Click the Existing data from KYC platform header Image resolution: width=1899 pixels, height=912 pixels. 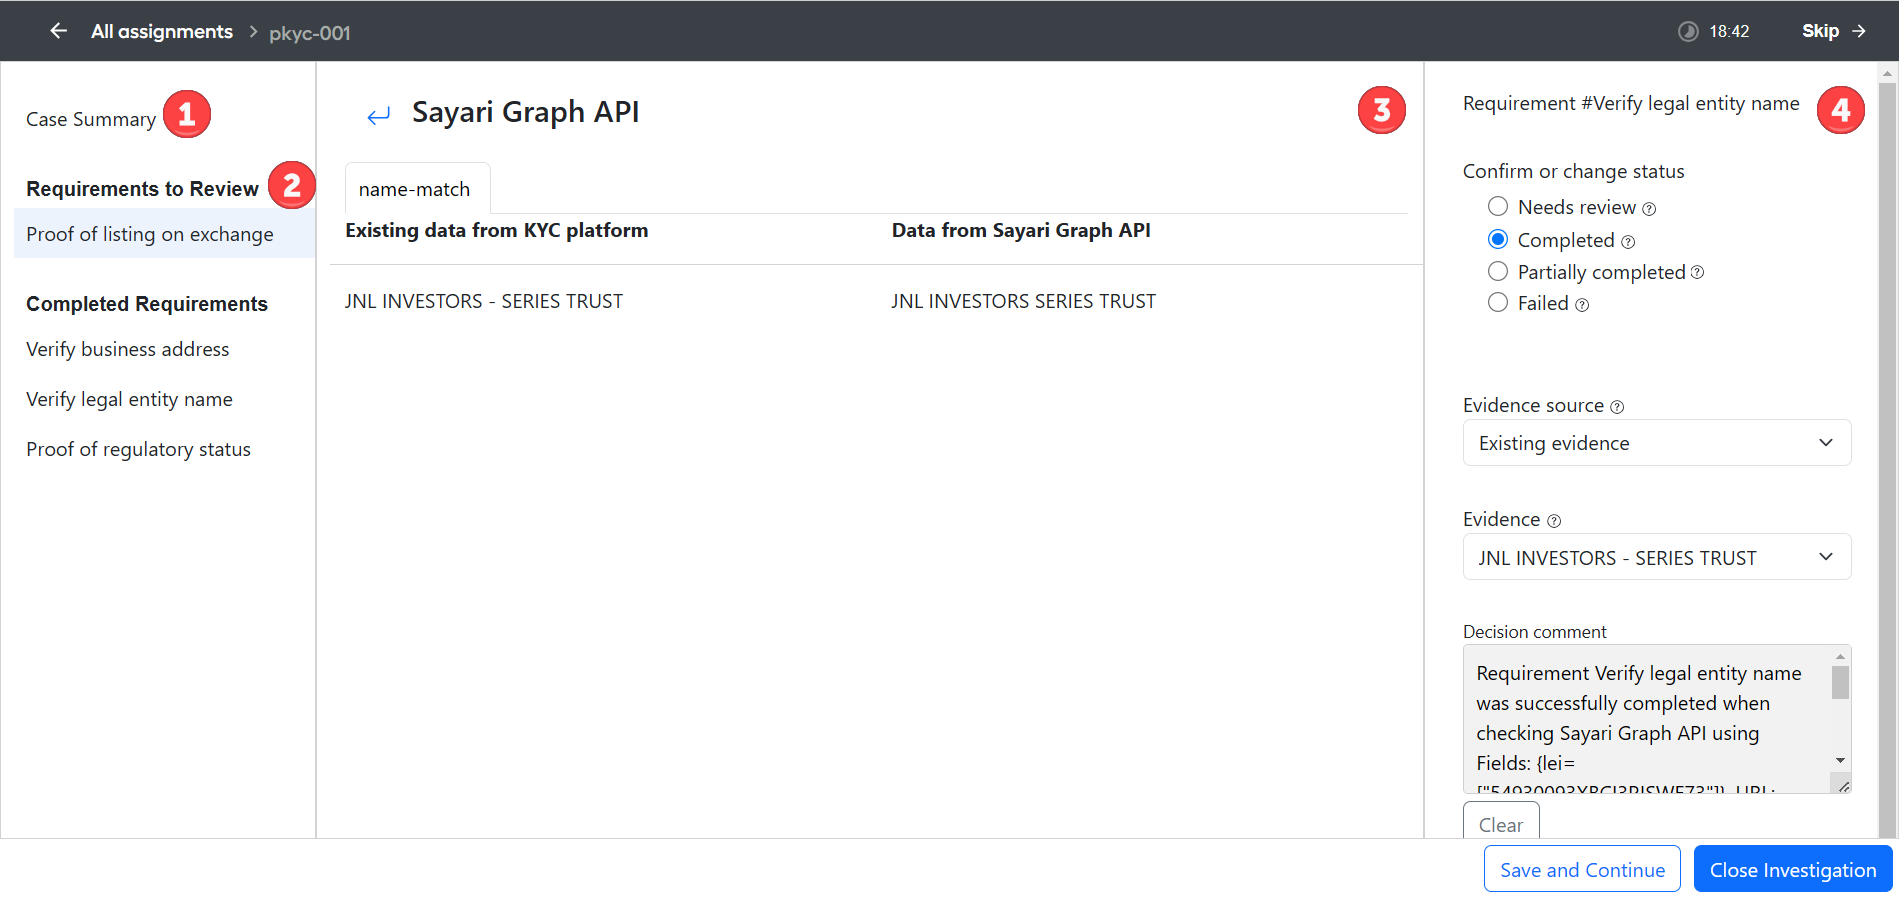tap(497, 230)
